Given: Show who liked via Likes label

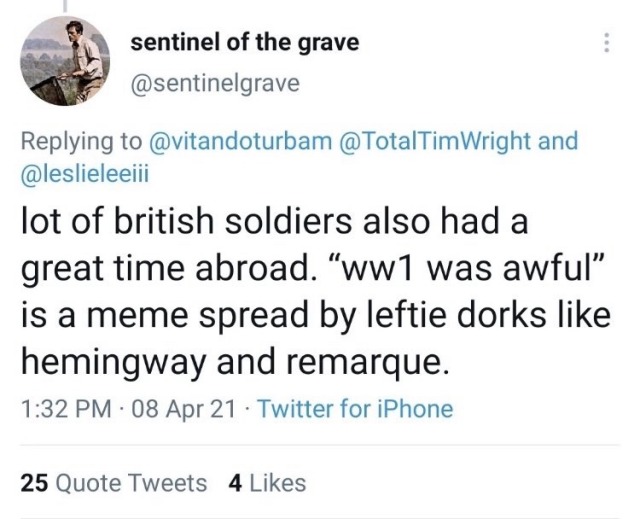Looking at the screenshot, I should point(275,483).
